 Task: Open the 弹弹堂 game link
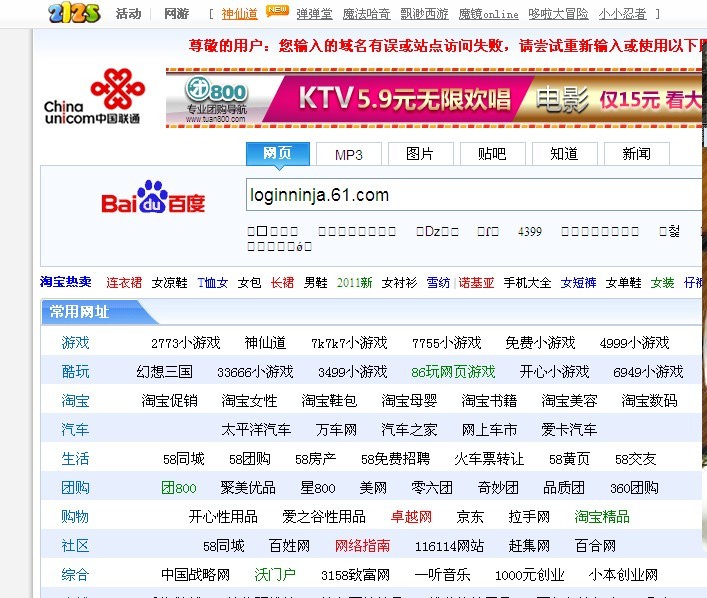pos(314,14)
